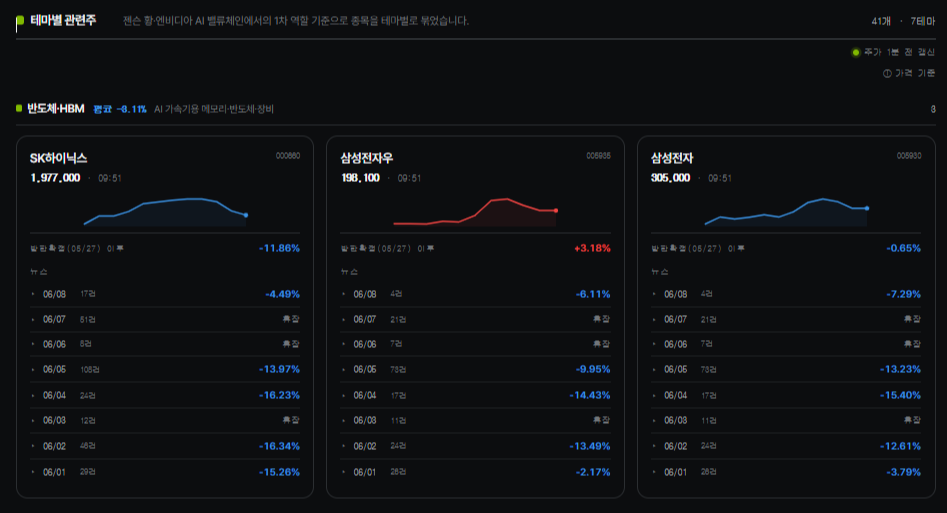The image size is (947, 513).
Task: Click 삼성전자우 06/07 row 21건 count
Action: pos(398,319)
